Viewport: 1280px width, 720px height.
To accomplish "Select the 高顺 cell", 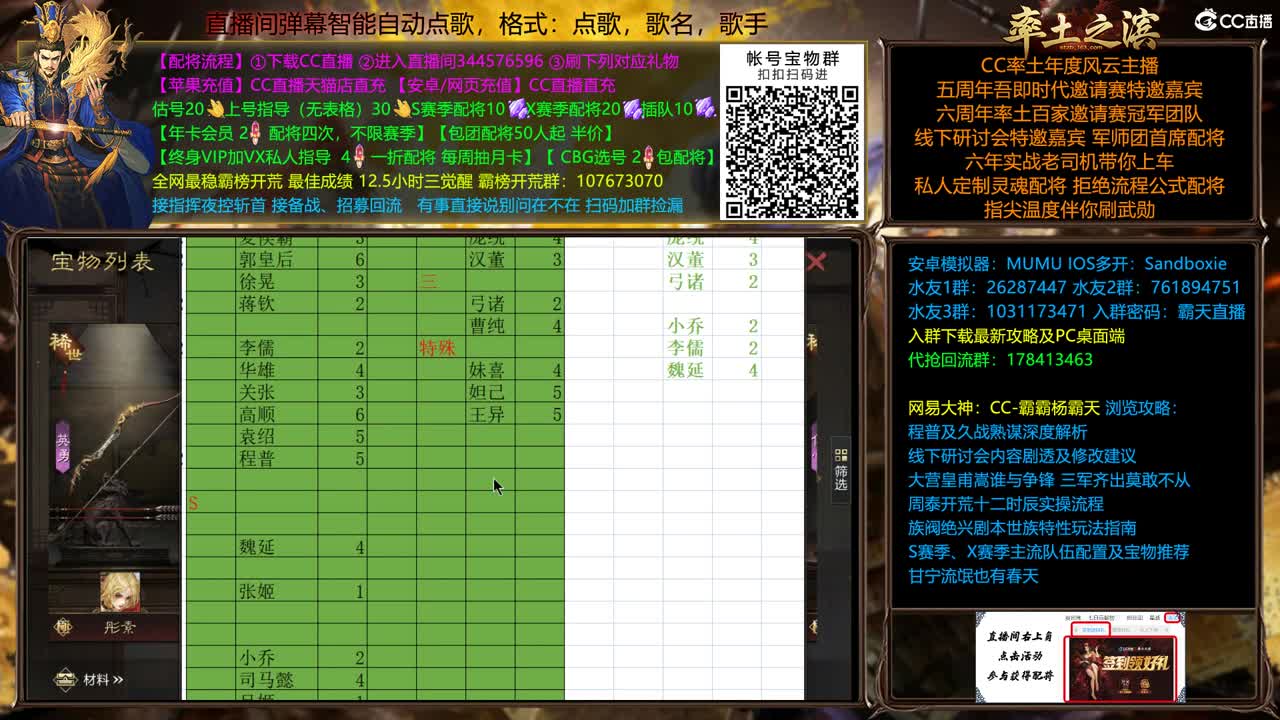I will click(276, 414).
